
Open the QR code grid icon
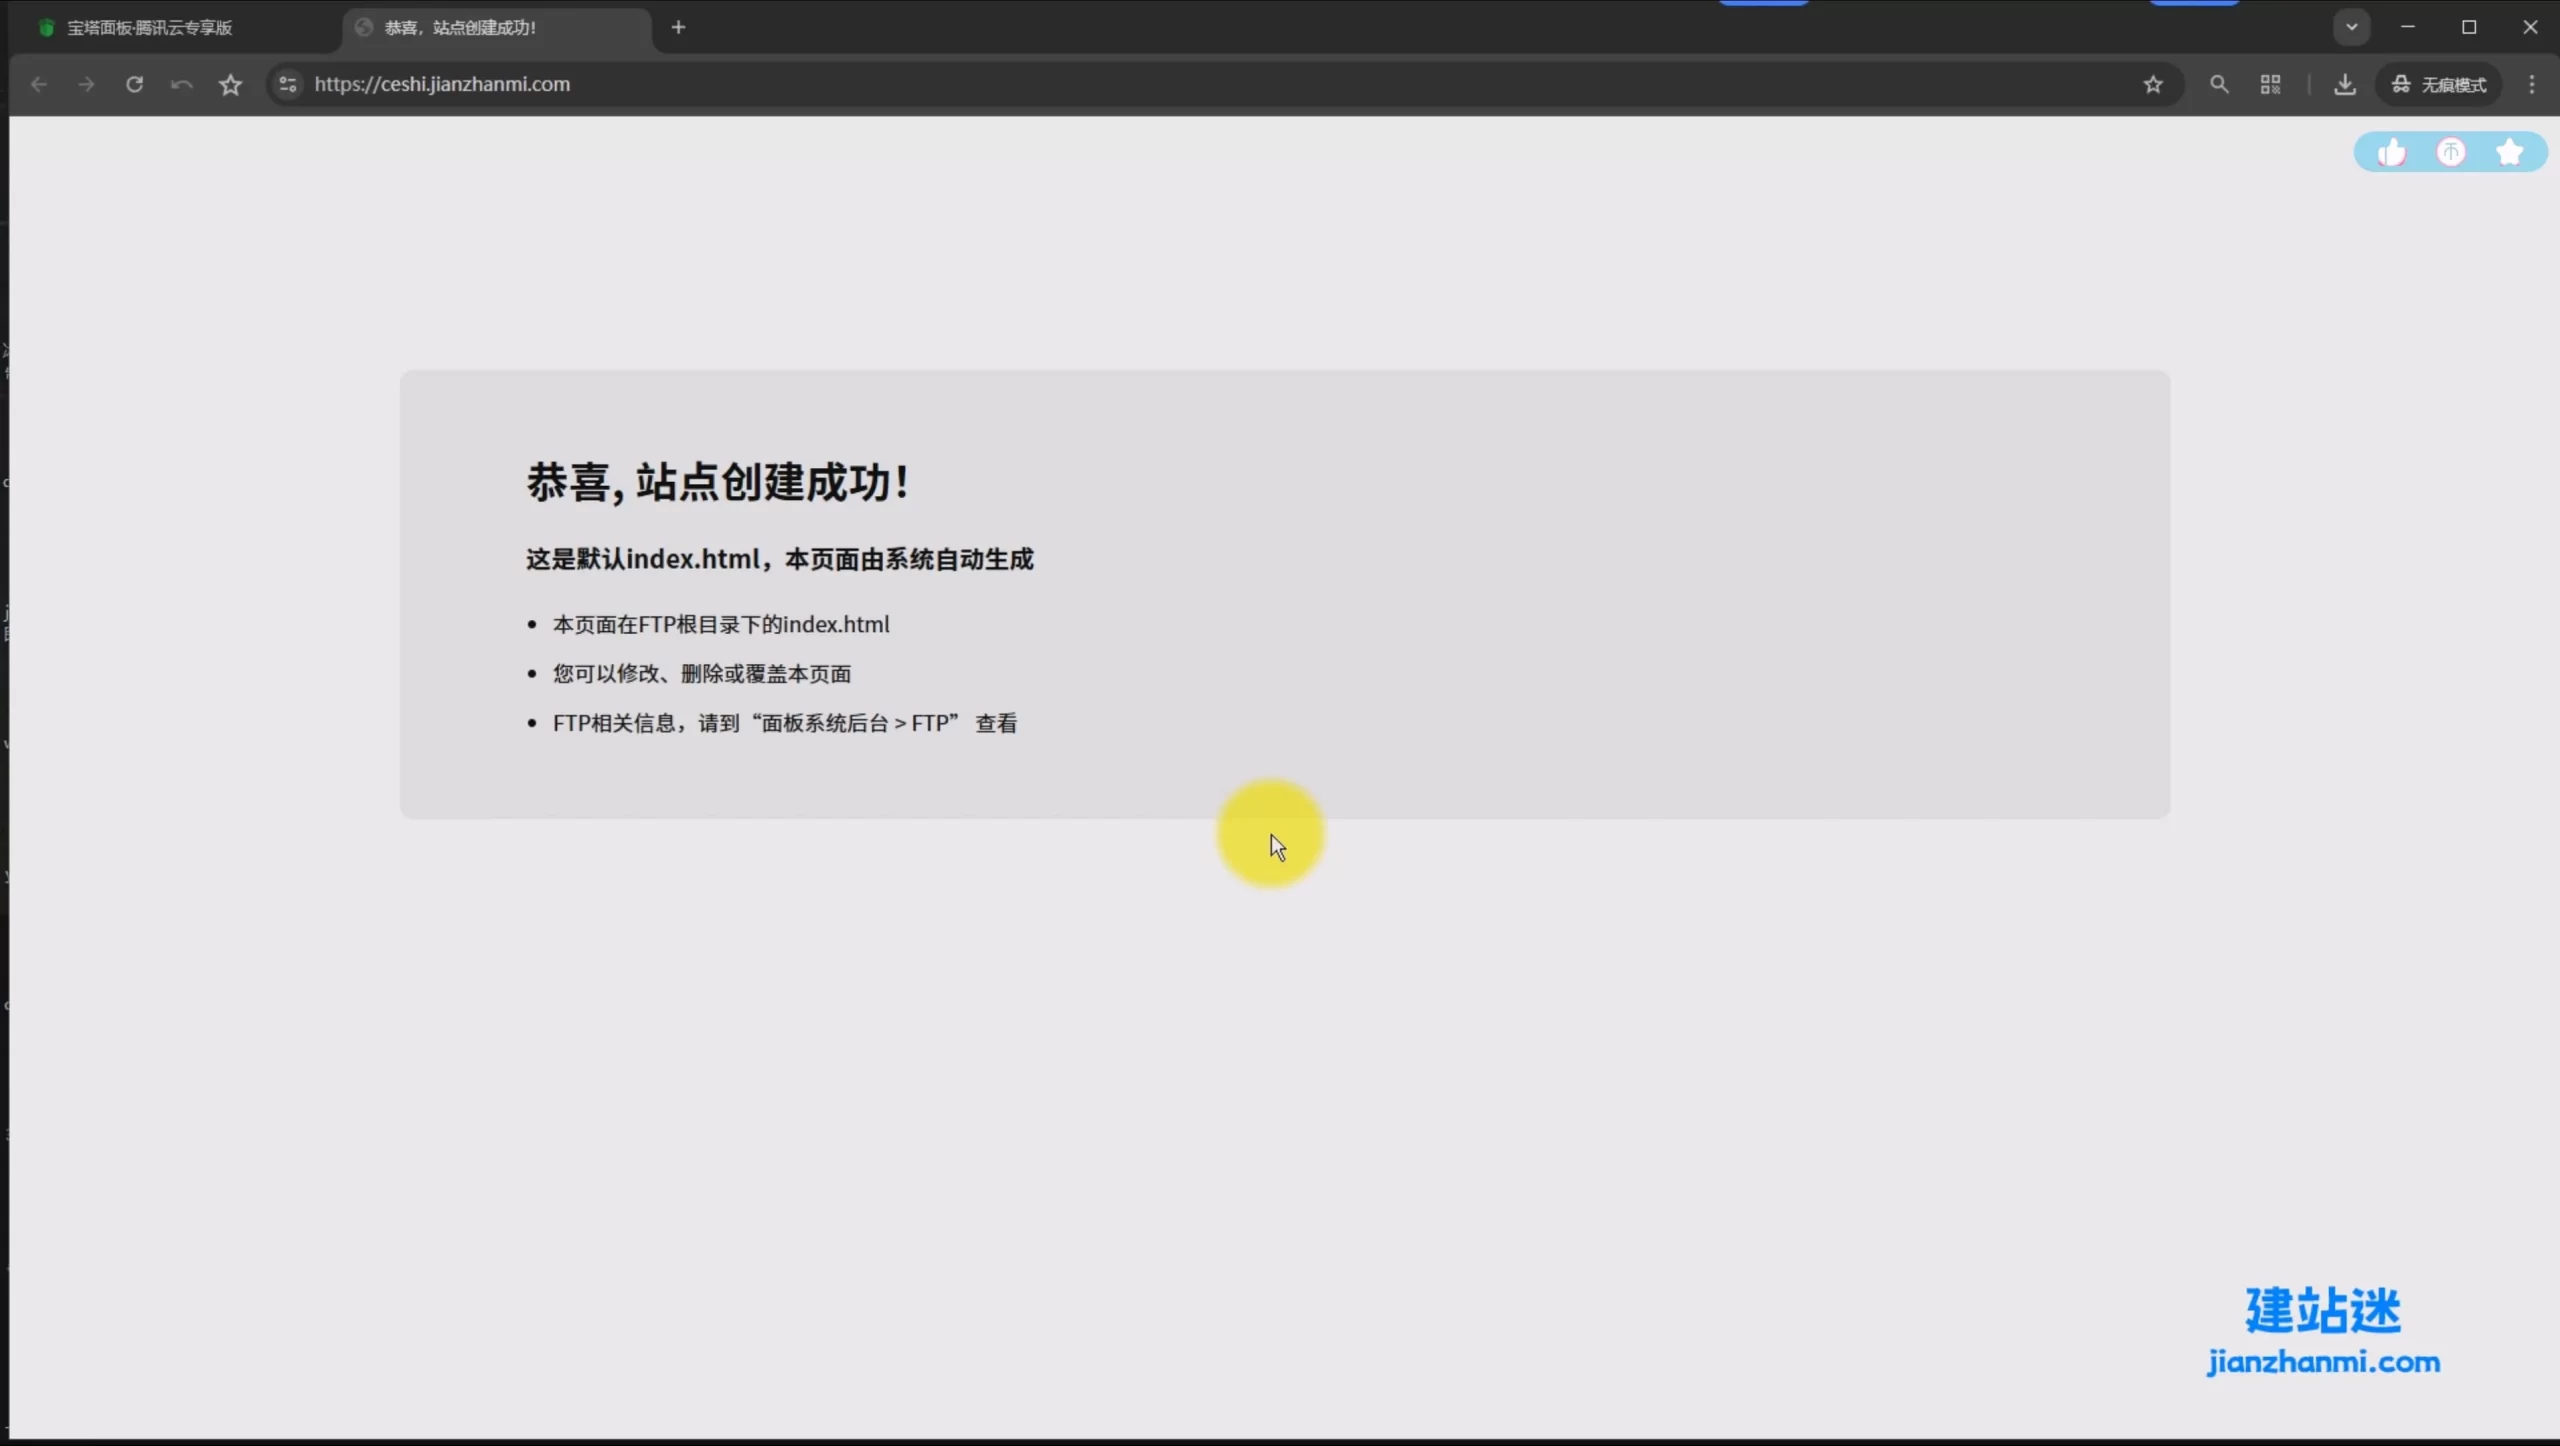[x=2270, y=85]
